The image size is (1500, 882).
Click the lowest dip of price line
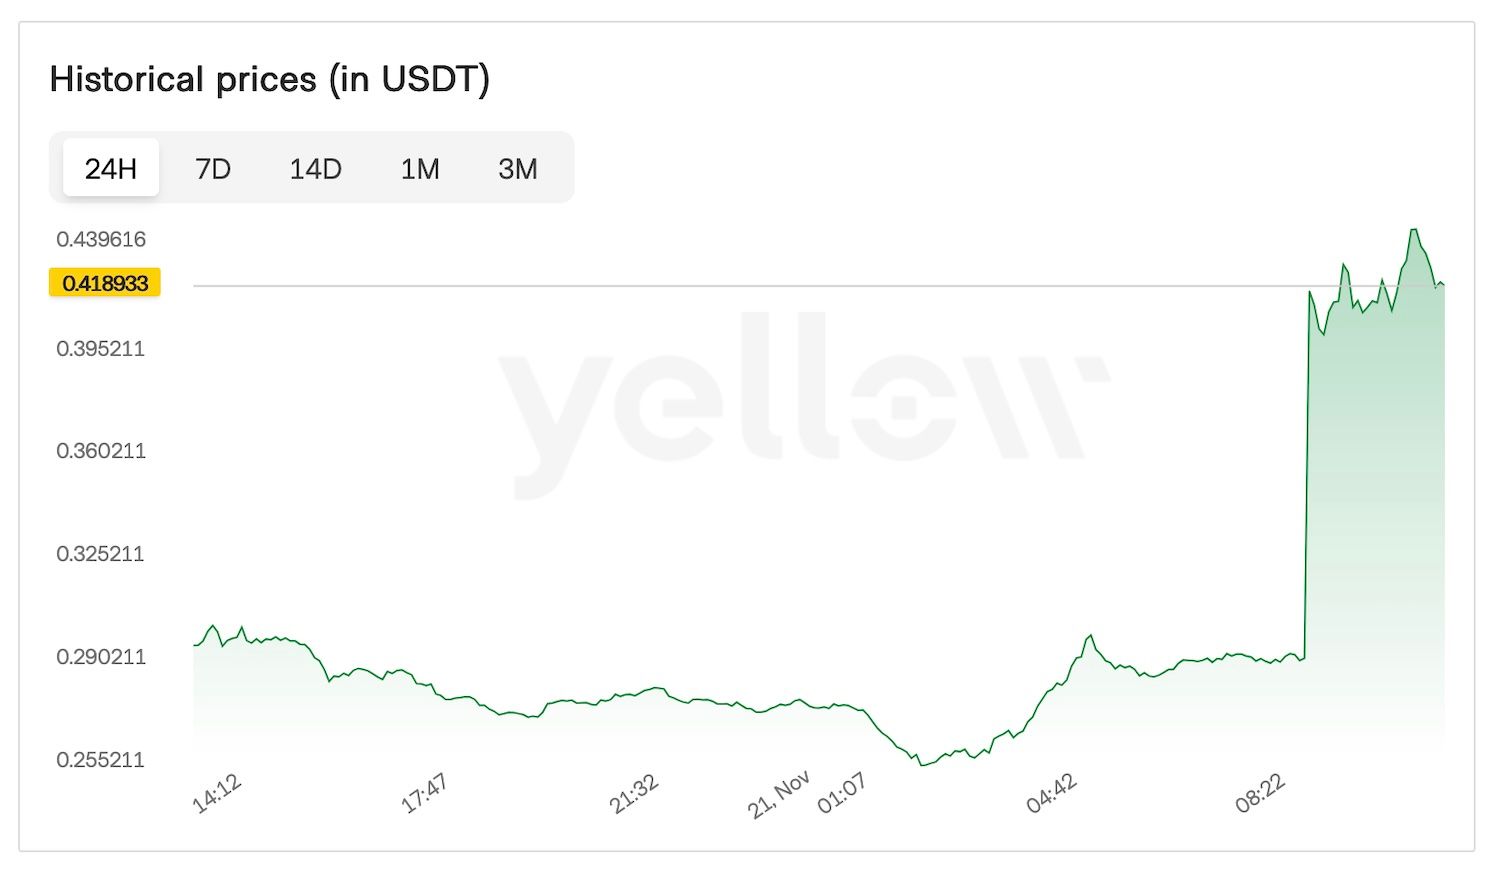921,765
